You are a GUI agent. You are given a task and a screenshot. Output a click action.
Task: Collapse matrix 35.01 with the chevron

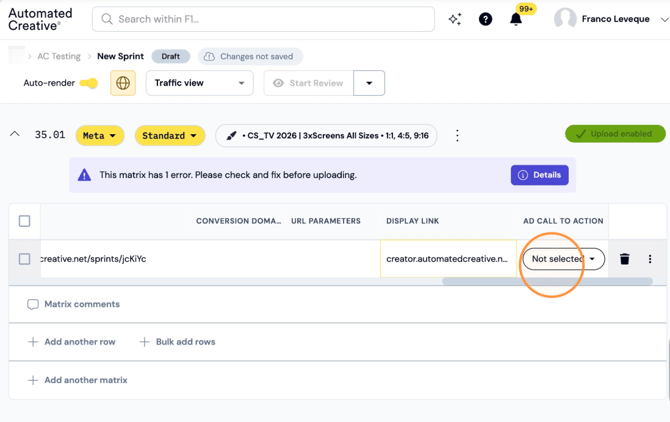15,134
